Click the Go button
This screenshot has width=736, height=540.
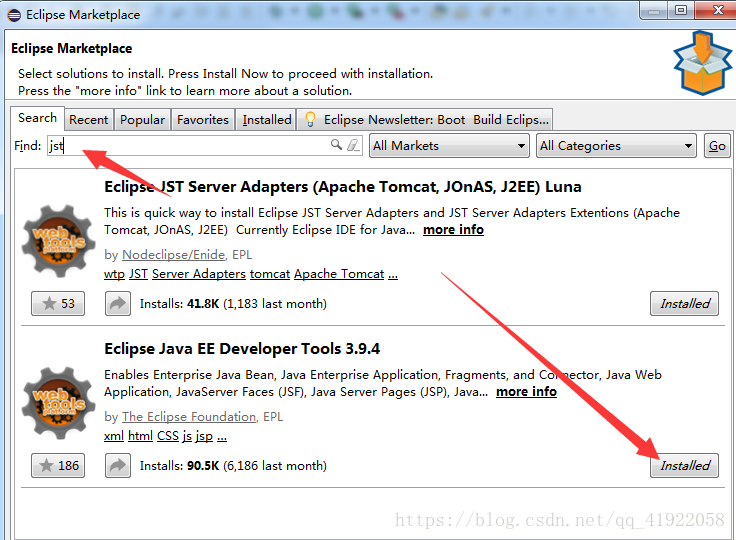[717, 146]
